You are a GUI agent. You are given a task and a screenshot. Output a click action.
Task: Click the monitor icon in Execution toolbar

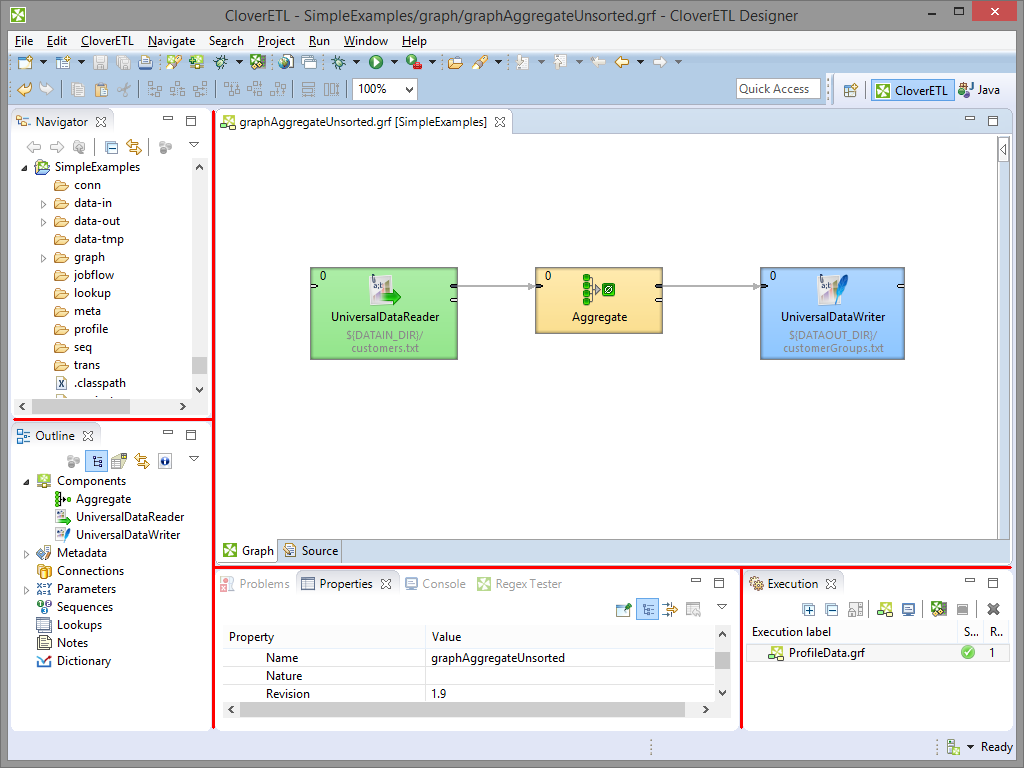pyautogui.click(x=908, y=609)
